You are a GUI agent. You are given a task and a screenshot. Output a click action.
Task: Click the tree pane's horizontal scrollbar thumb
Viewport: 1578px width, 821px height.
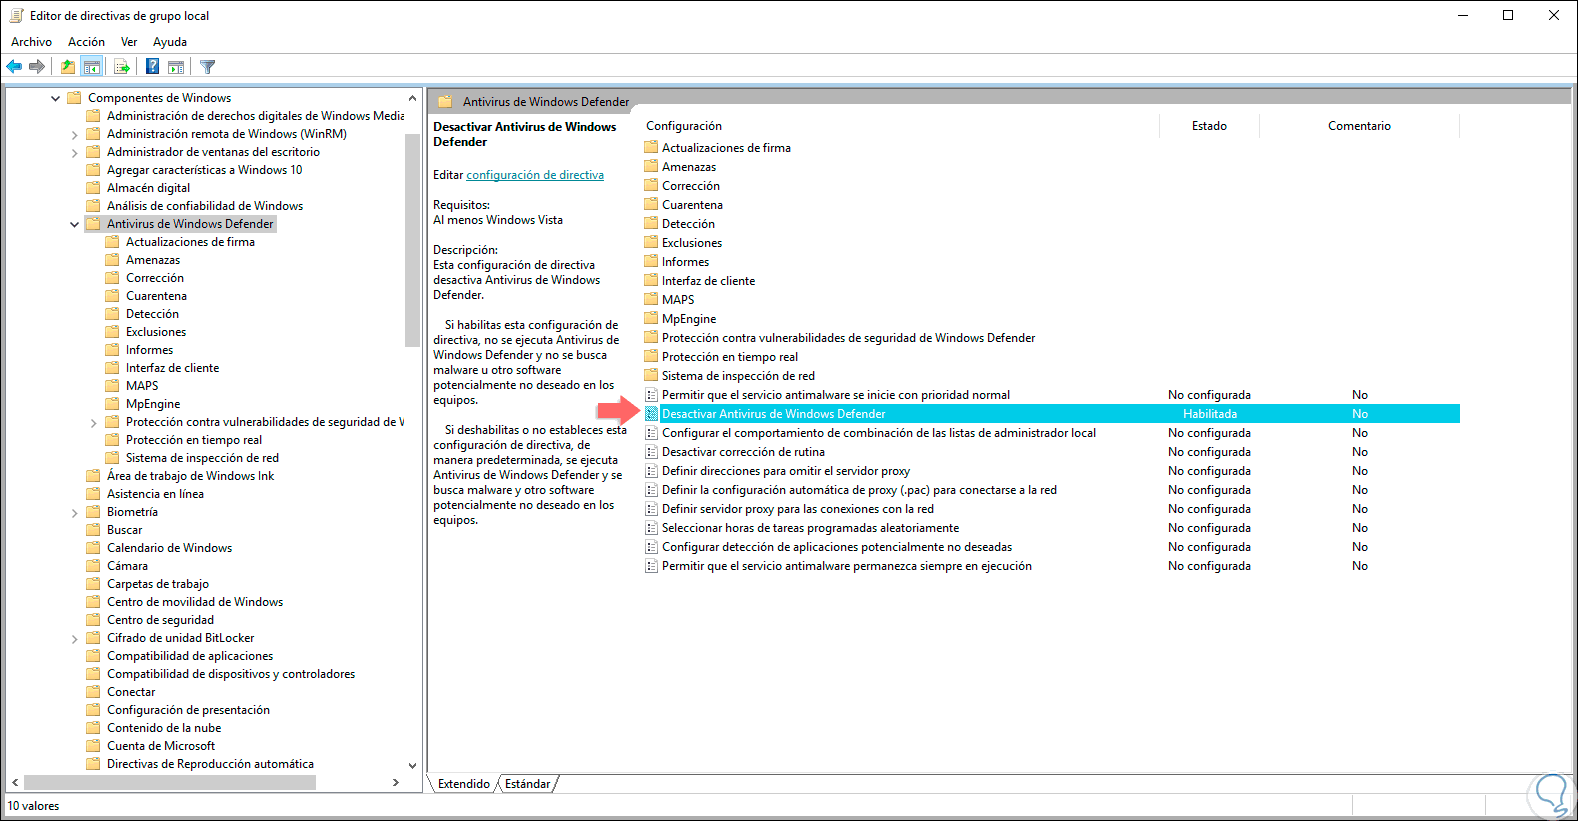click(170, 782)
